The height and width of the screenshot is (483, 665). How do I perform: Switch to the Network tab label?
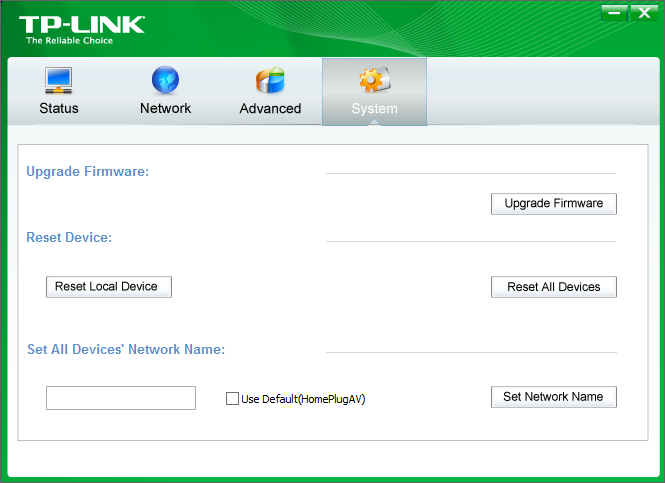tap(165, 109)
